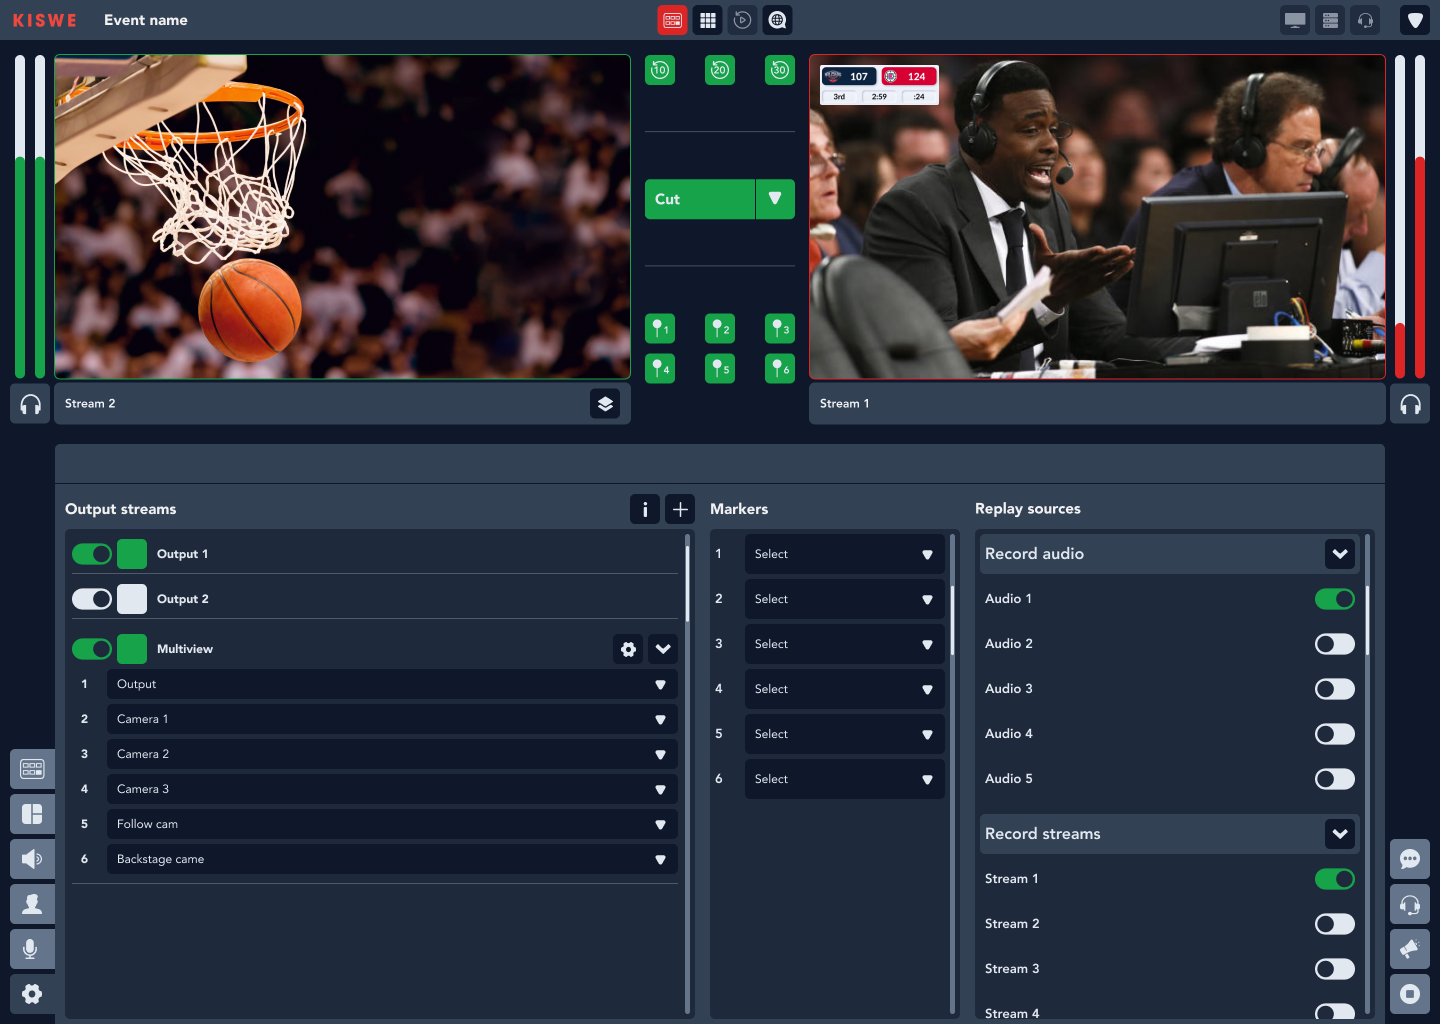The image size is (1440, 1024).
Task: Select Output 2 white color swatch
Action: 132,599
